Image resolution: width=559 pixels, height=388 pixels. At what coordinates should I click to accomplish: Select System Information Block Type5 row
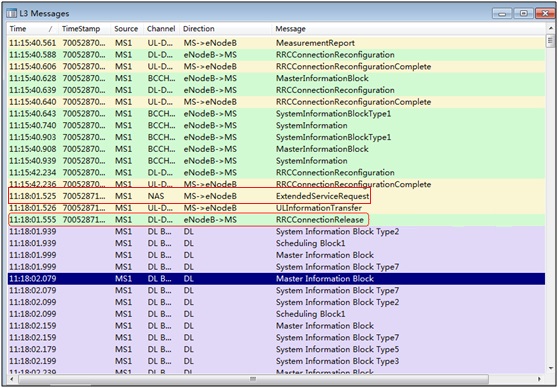pyautogui.click(x=276, y=349)
